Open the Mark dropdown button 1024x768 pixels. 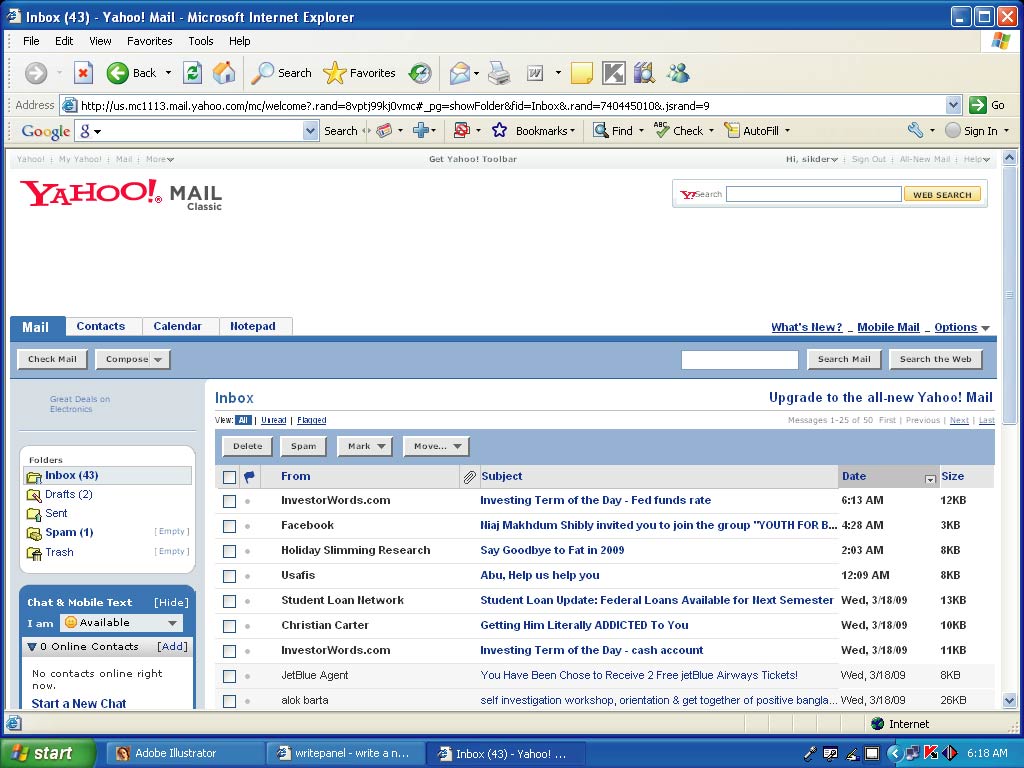365,446
